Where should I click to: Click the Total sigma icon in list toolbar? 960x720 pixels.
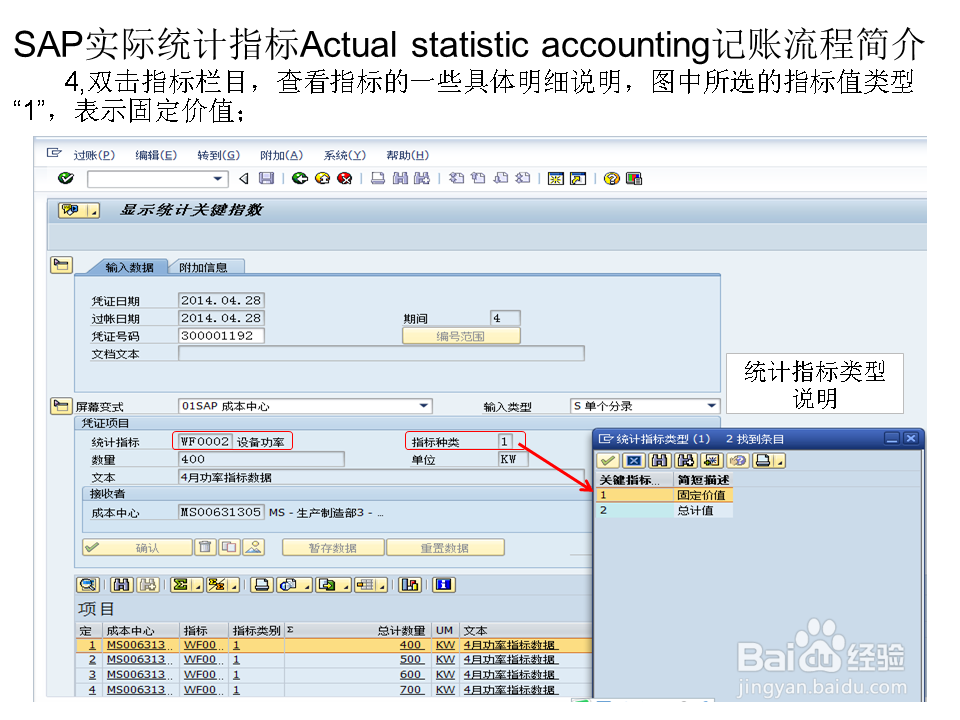(181, 585)
